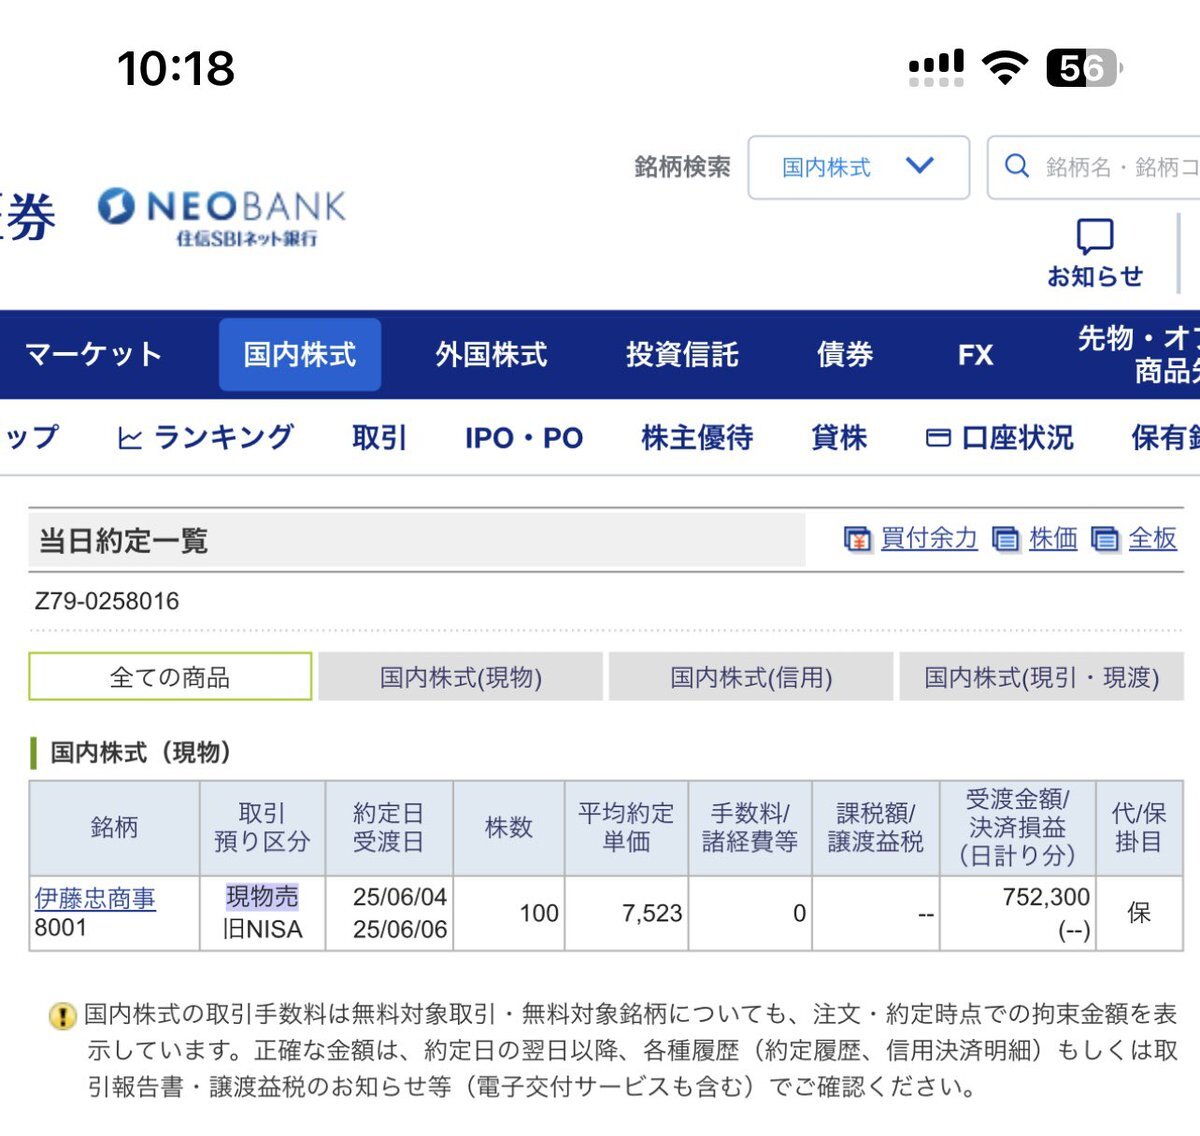The image size is (1200, 1136).
Task: Open the FX menu
Action: [975, 355]
